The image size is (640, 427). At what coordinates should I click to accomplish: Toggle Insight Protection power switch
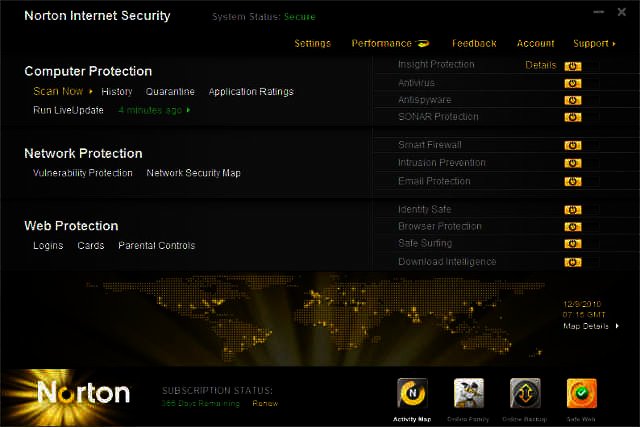573,66
